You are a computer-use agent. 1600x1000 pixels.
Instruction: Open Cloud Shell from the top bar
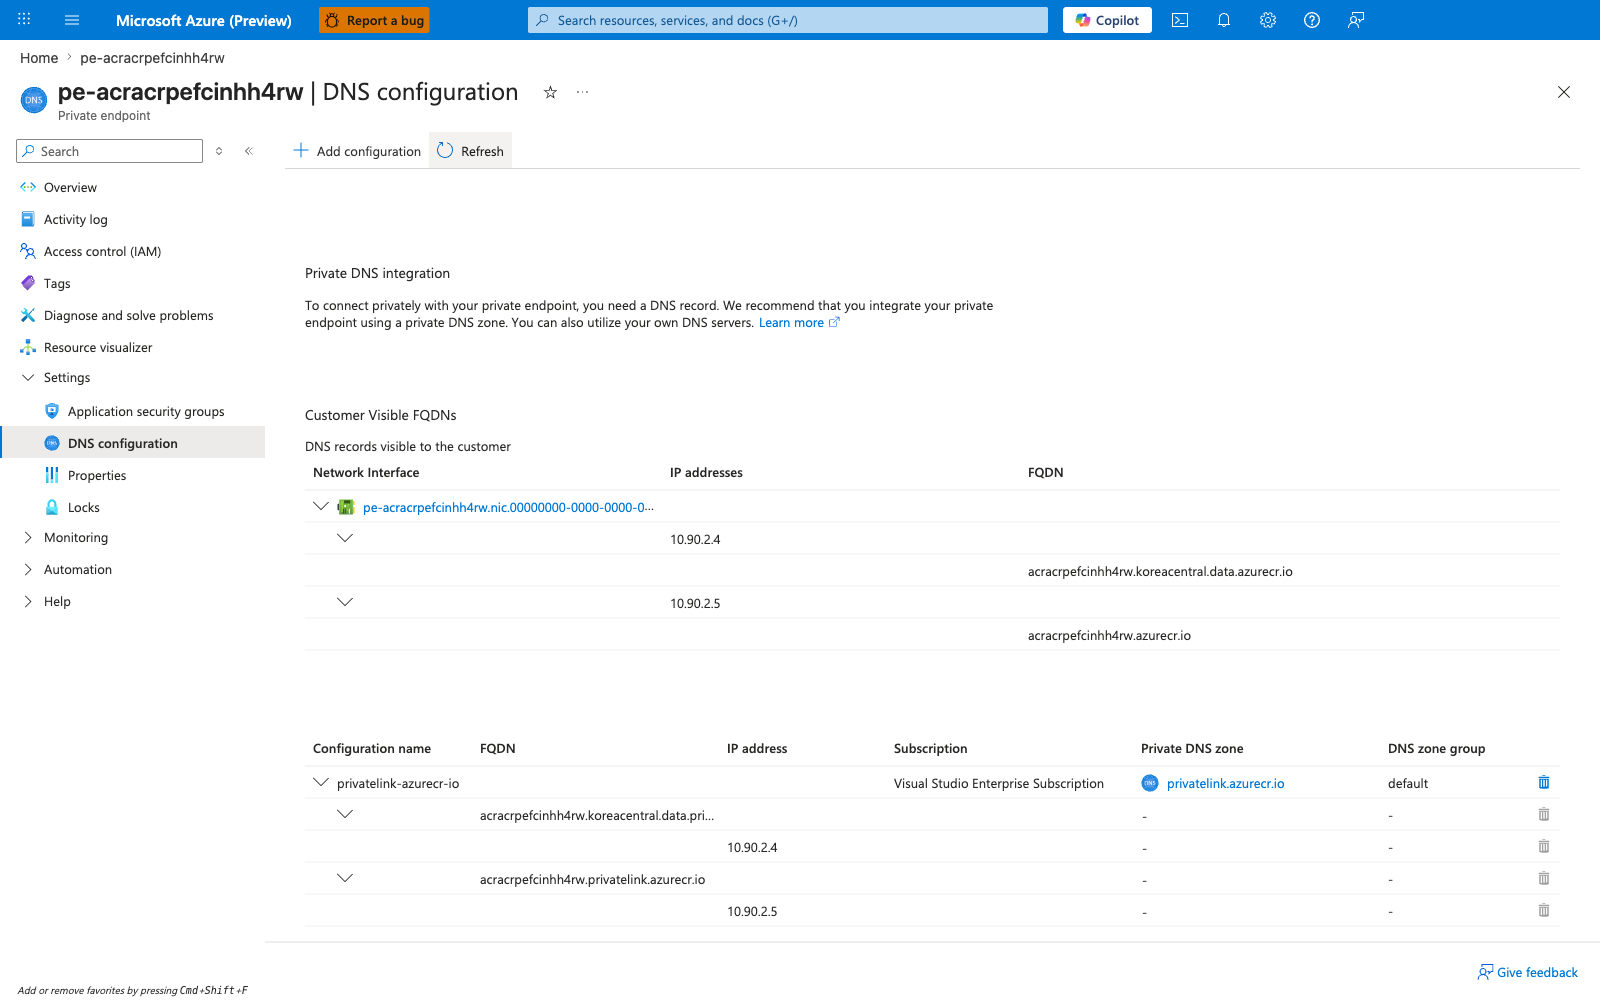[x=1180, y=20]
